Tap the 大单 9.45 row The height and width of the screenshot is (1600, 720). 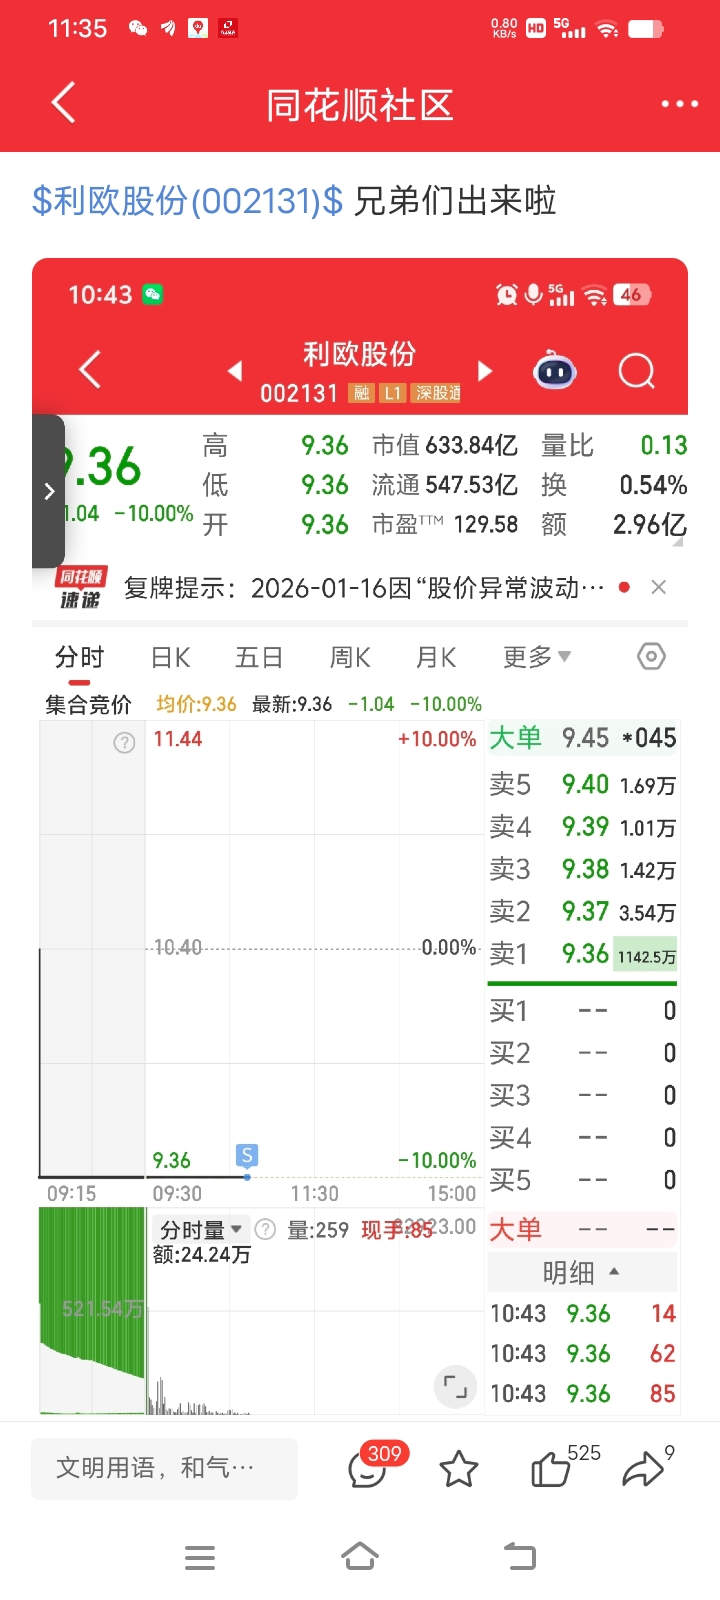point(583,738)
